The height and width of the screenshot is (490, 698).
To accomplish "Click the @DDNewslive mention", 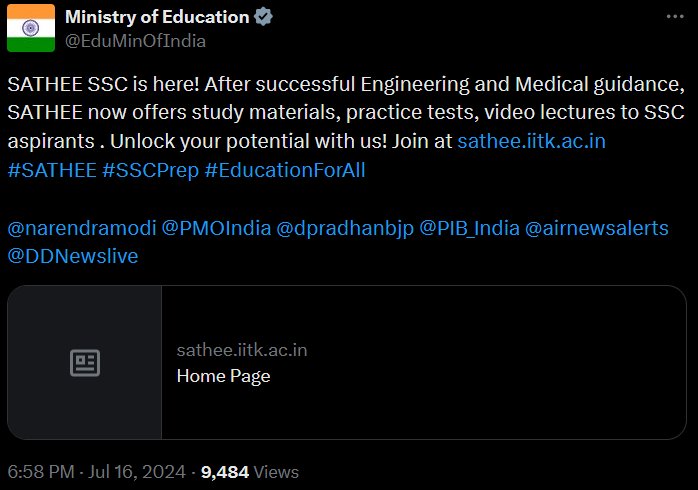I will 73,256.
